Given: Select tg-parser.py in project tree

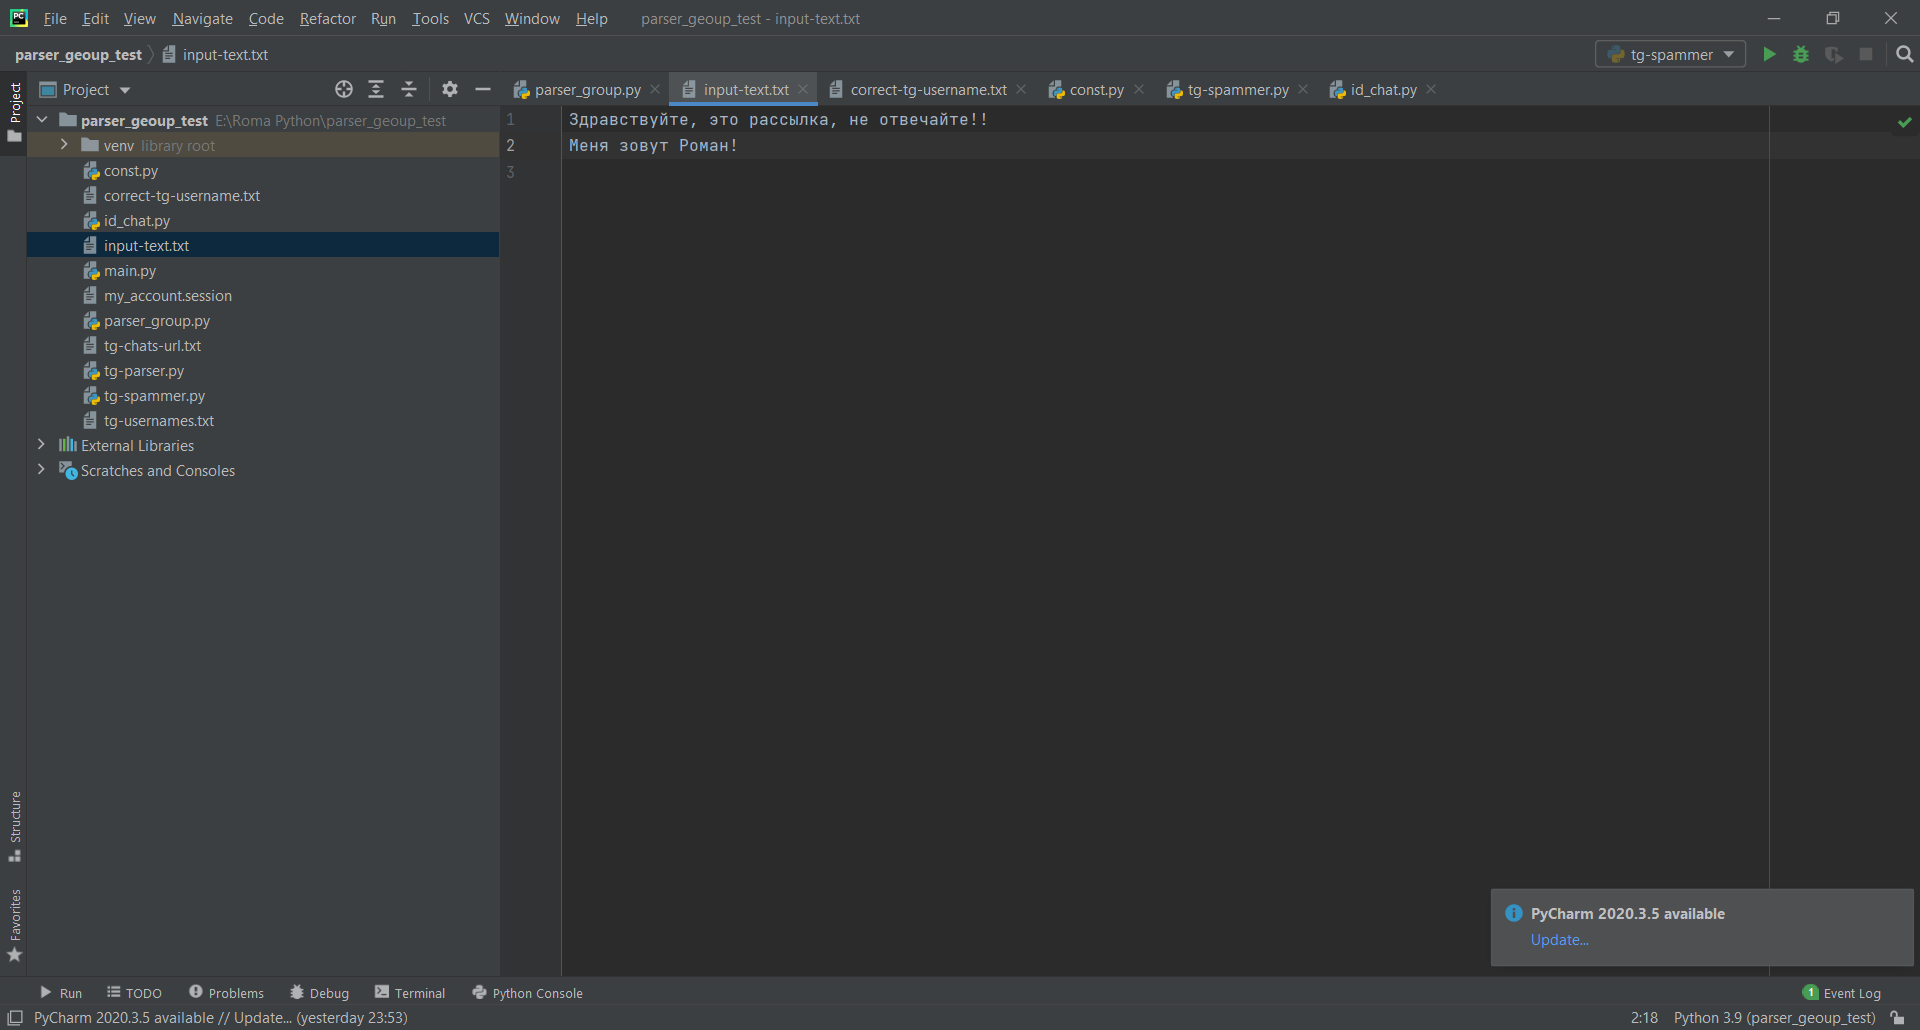Looking at the screenshot, I should tap(263, 370).
